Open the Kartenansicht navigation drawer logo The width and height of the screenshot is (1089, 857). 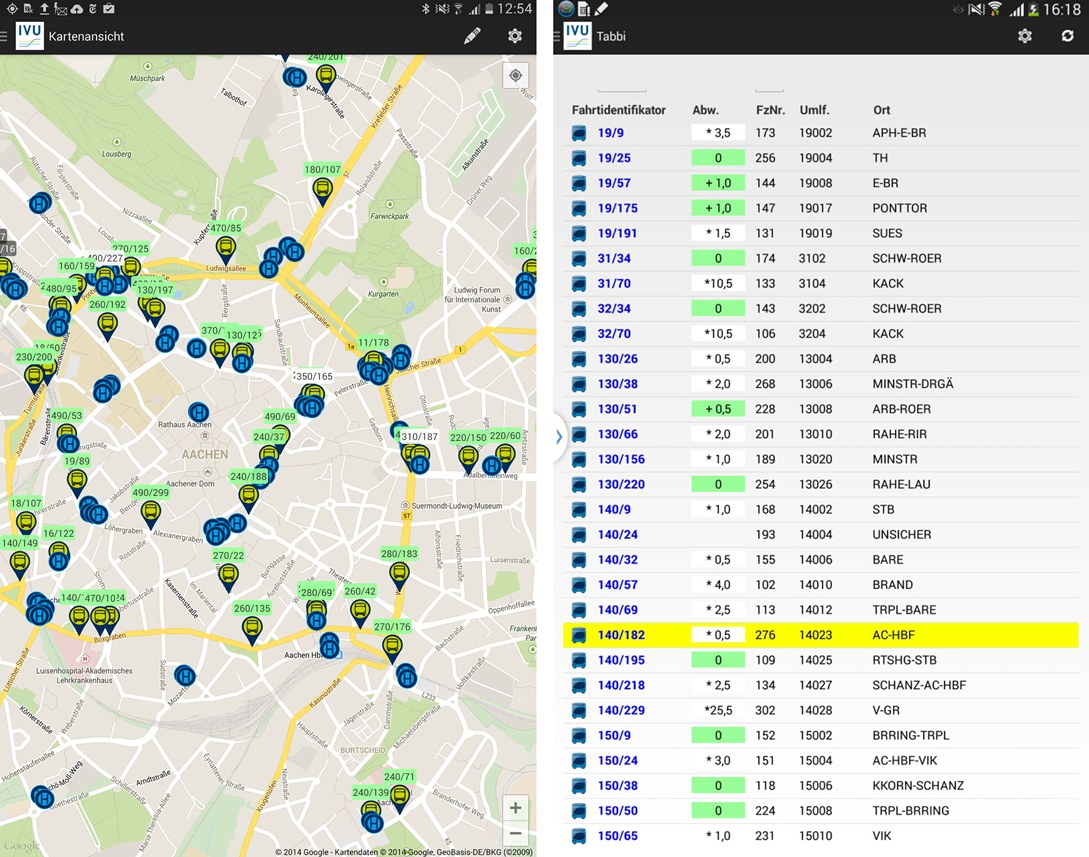tap(29, 36)
